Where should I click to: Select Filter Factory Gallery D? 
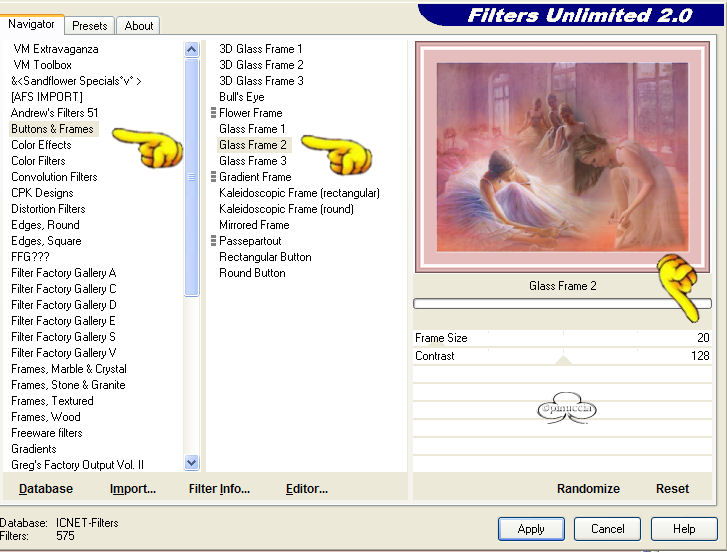pyautogui.click(x=64, y=305)
